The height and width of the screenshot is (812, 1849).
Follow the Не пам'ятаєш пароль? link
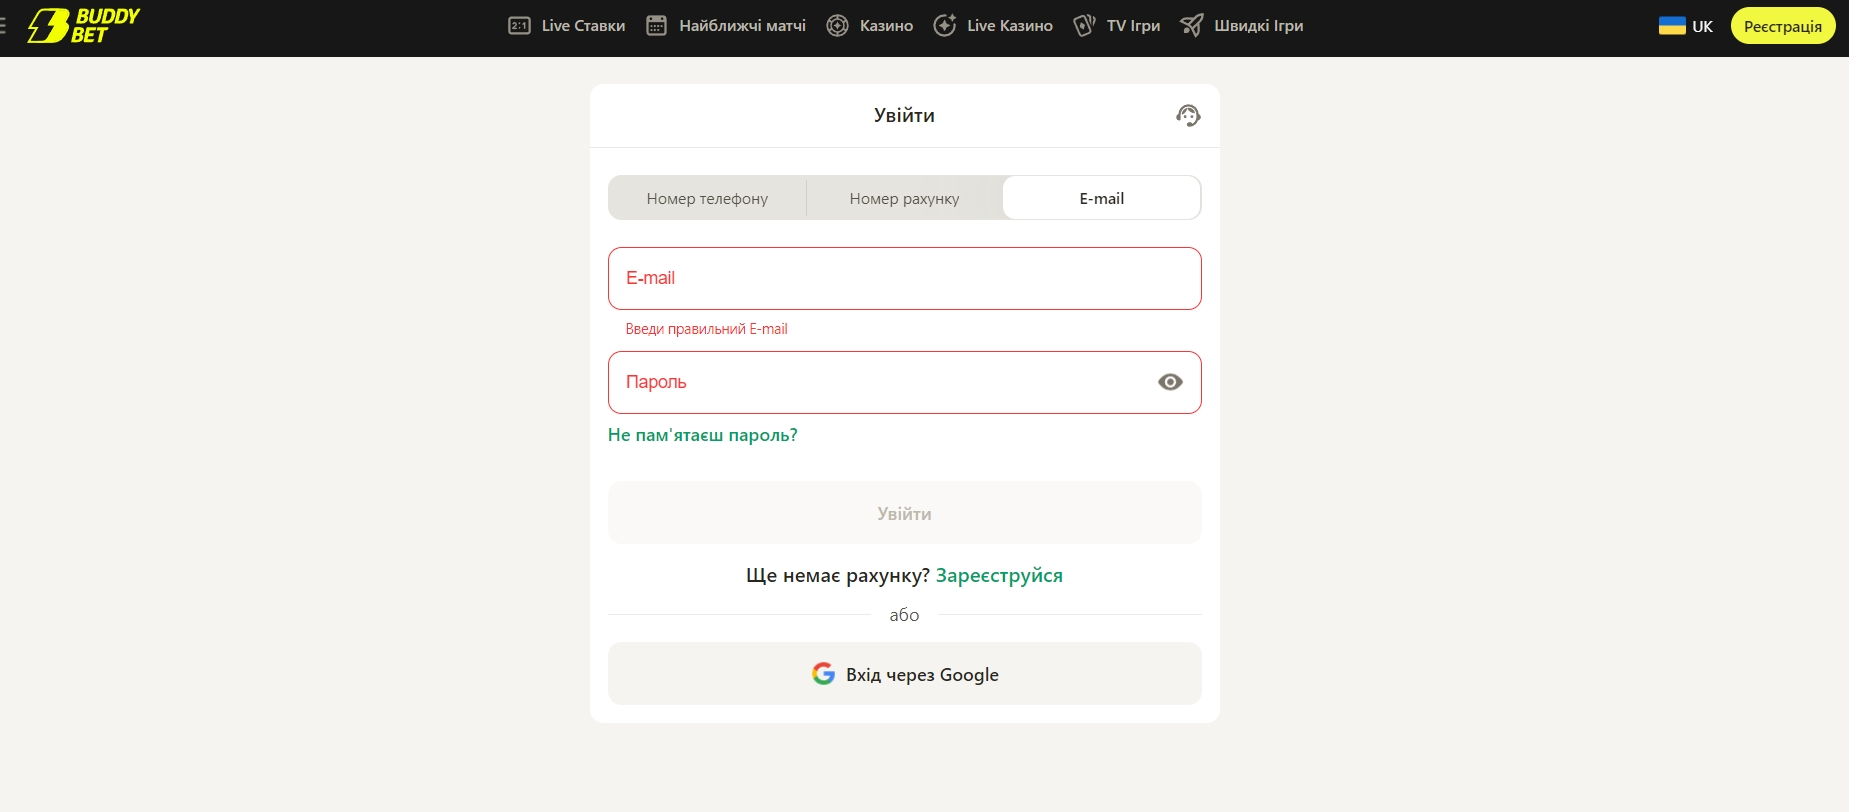[x=703, y=435]
